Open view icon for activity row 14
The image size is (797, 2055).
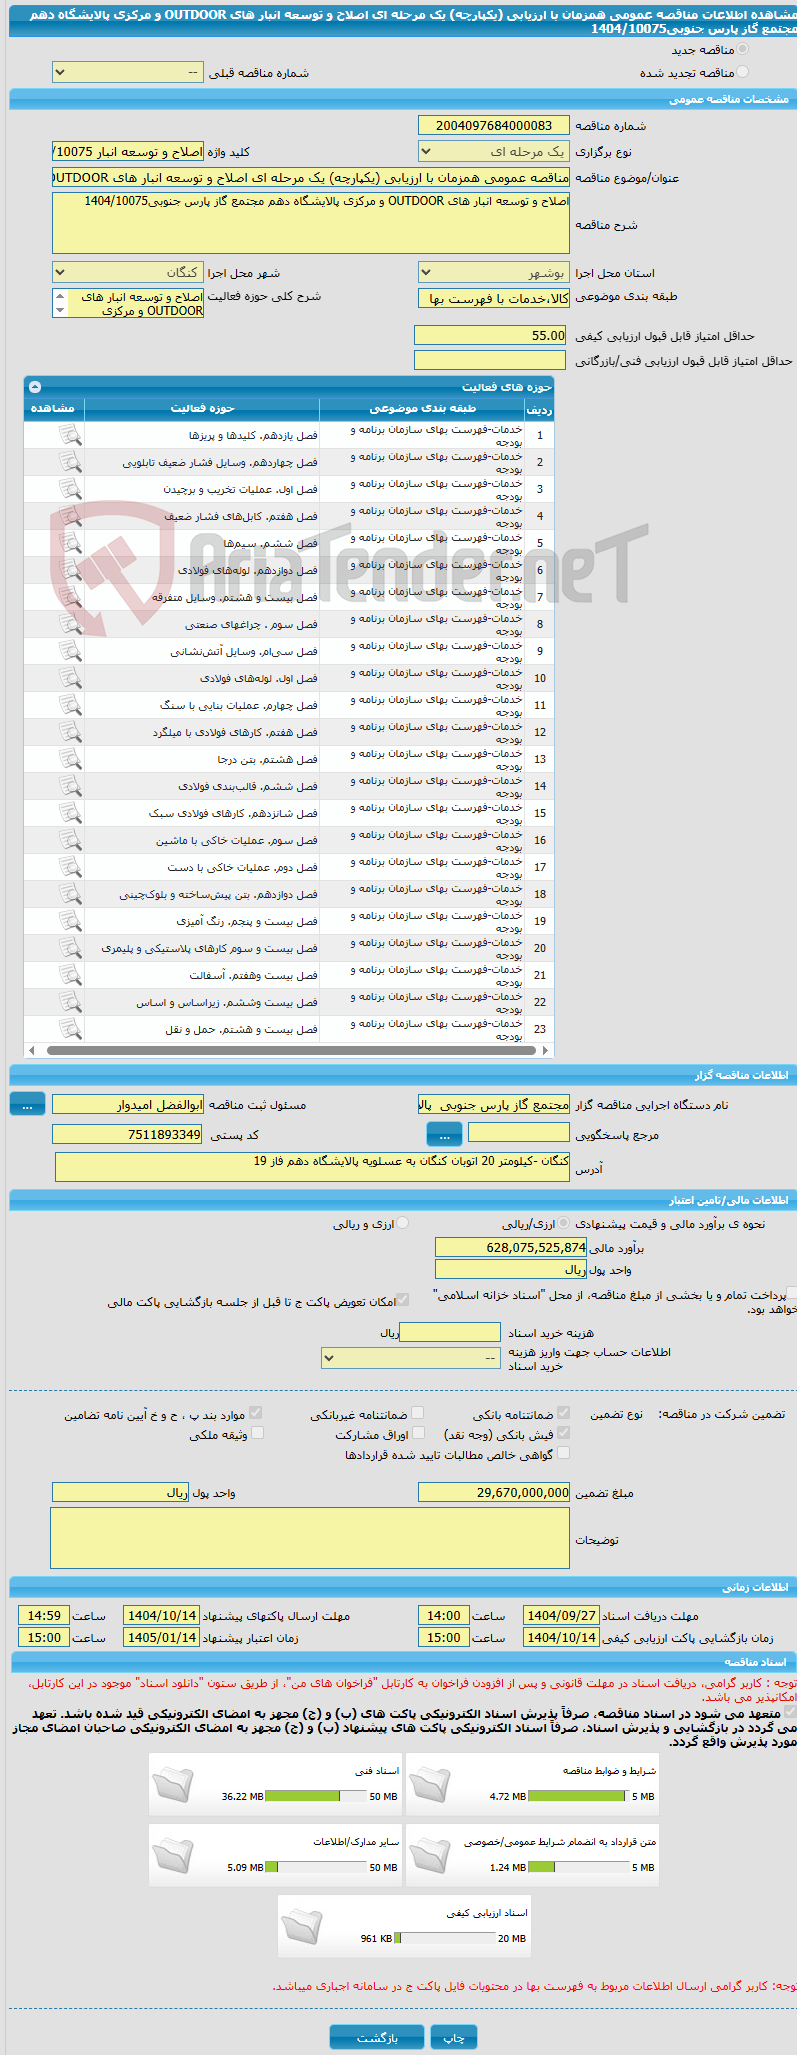coord(69,786)
